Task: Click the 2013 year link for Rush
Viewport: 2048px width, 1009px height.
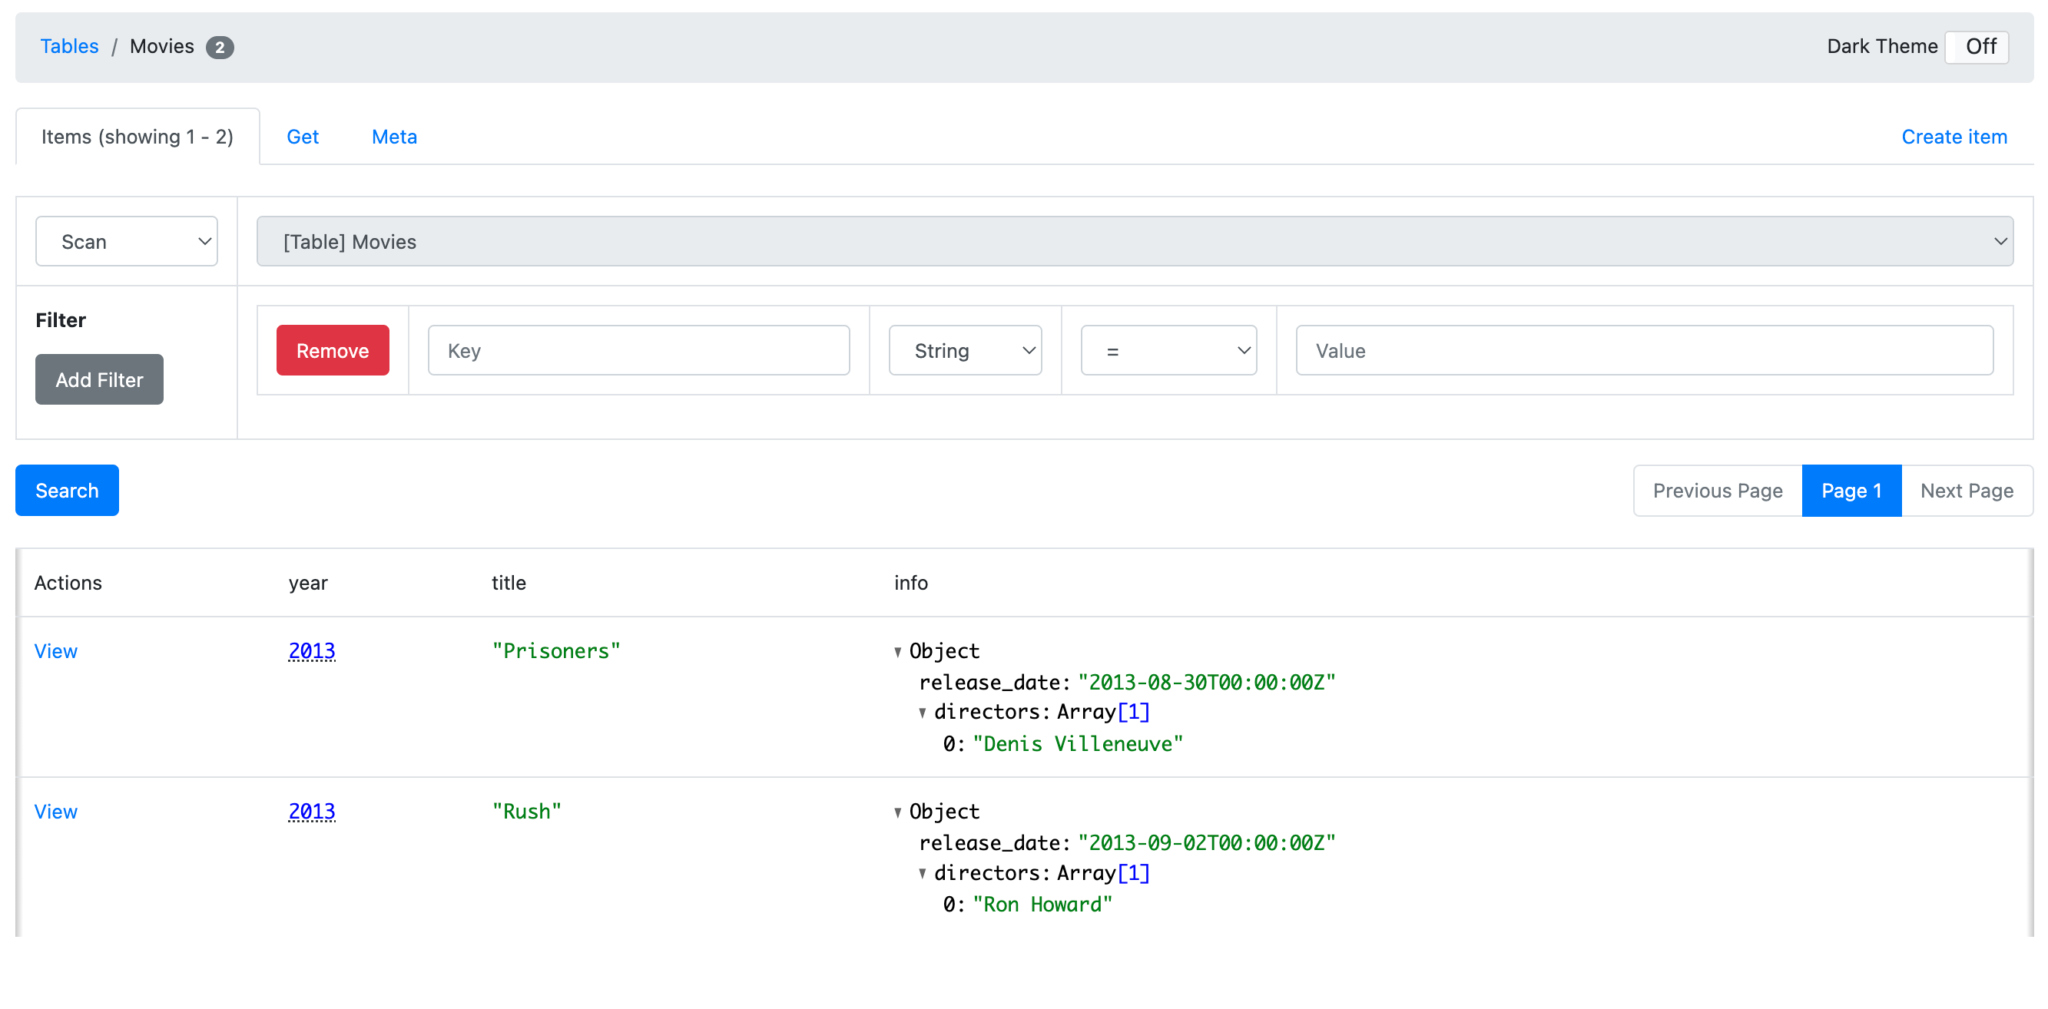Action: (311, 811)
